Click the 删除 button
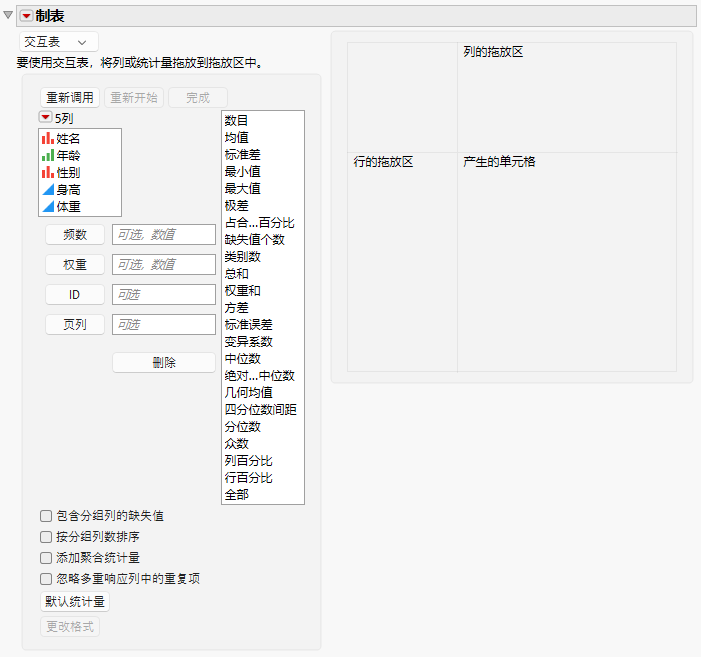 click(x=164, y=362)
